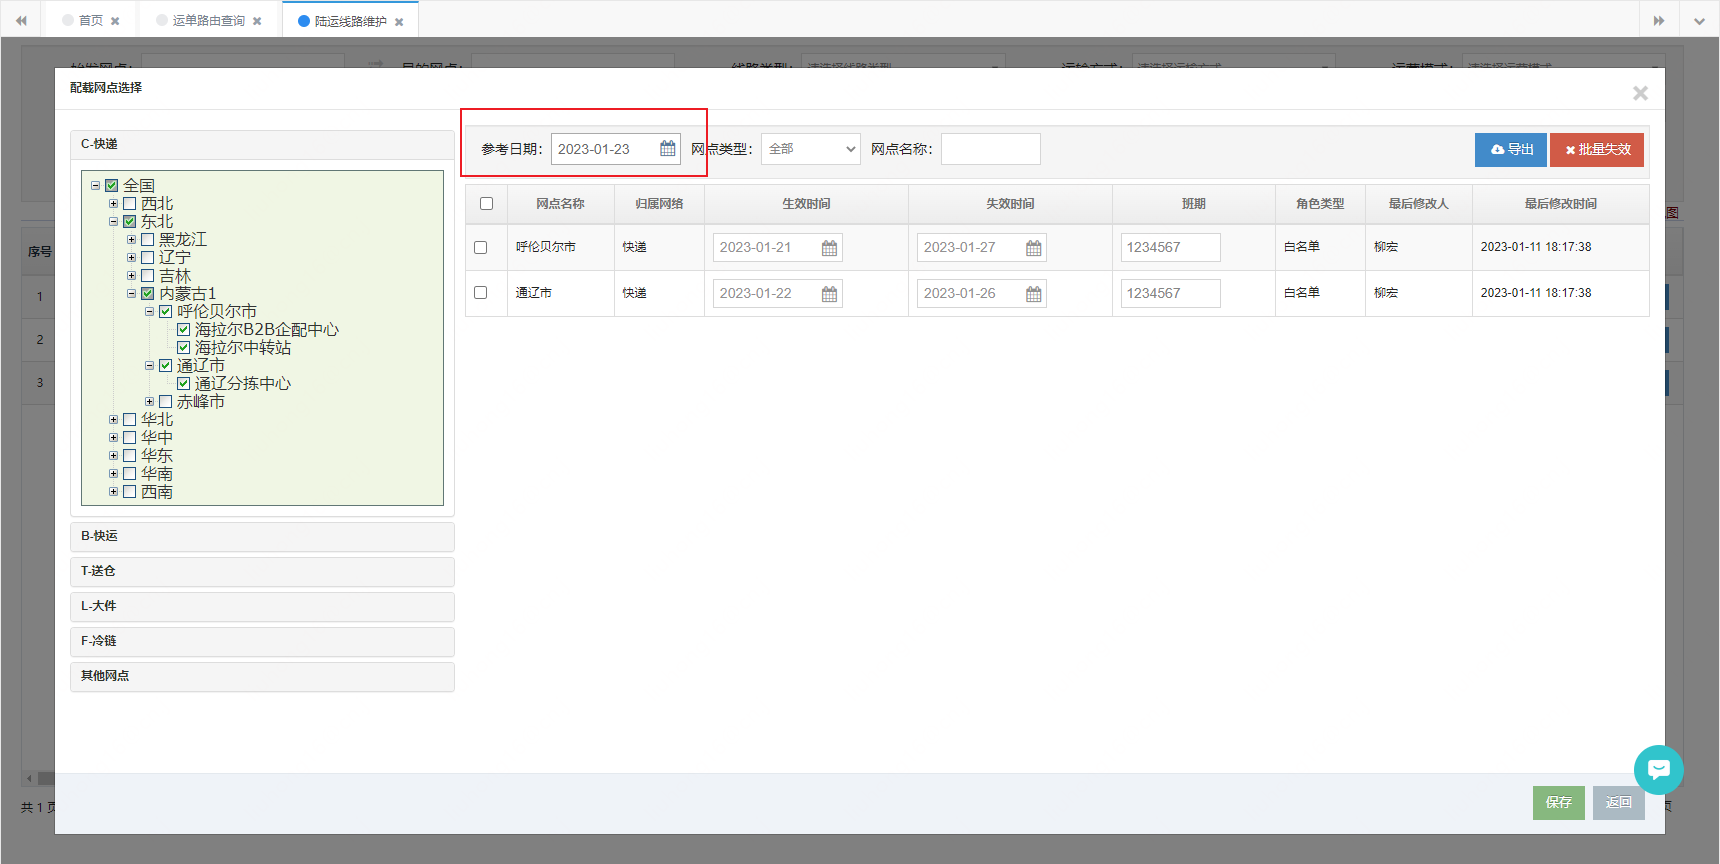Select 海拉尔中转站 tree label
1720x864 pixels.
(x=243, y=348)
